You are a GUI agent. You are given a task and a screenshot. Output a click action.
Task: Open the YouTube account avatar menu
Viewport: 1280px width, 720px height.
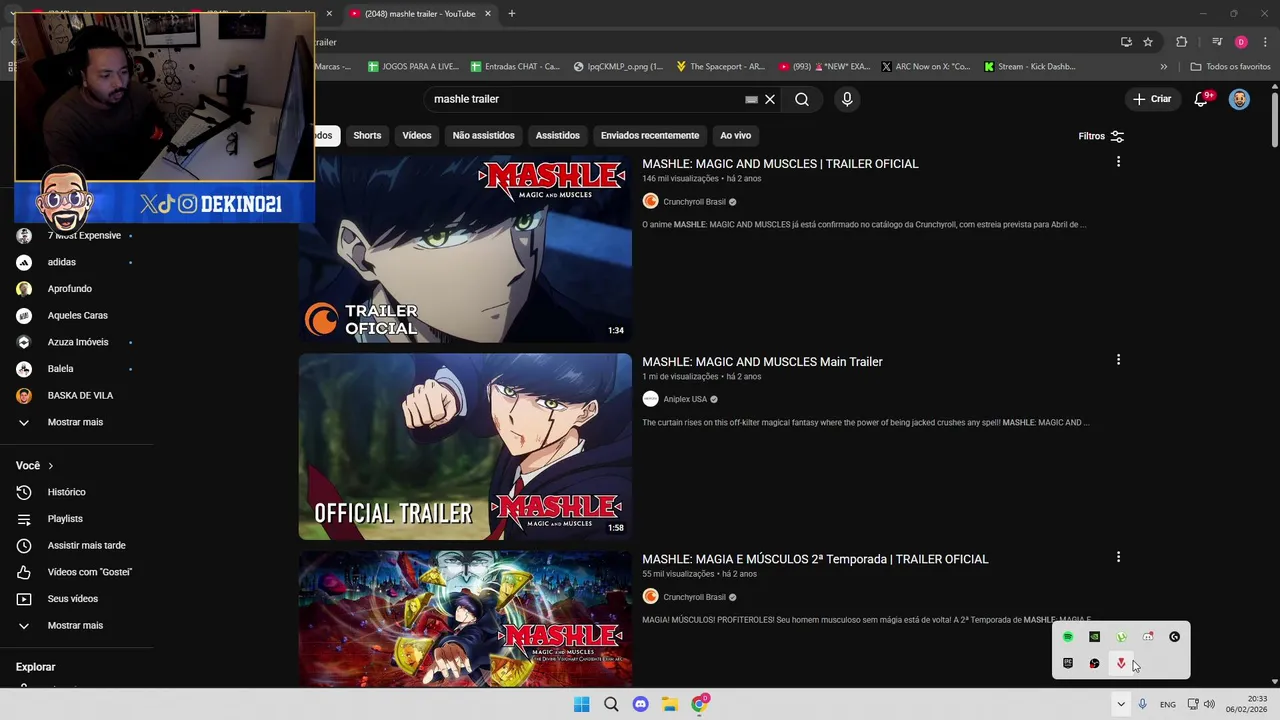coord(1239,99)
